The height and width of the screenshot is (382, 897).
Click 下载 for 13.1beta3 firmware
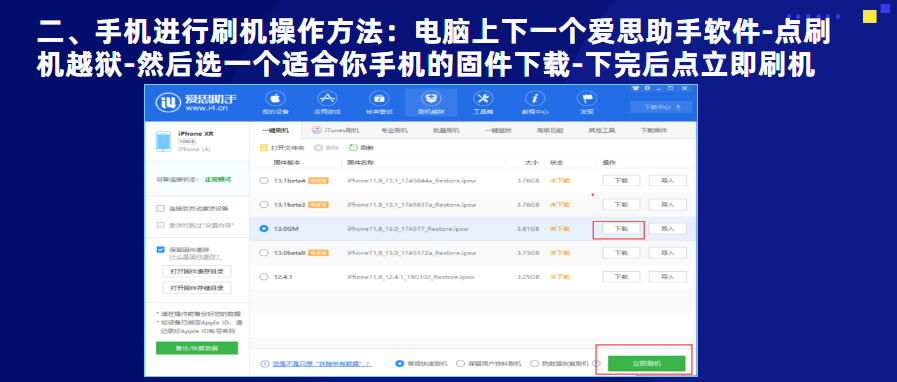click(x=621, y=205)
